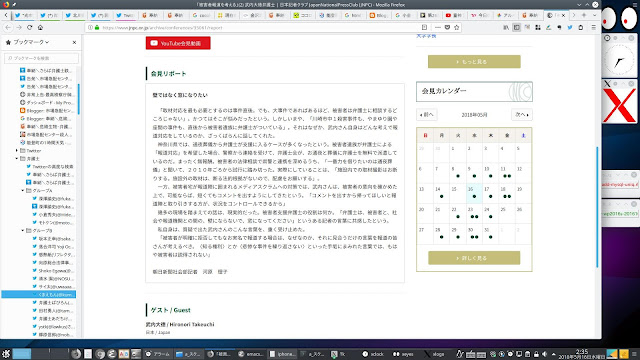Go to previous month with 前へ
The image size is (640, 360).
click(427, 115)
